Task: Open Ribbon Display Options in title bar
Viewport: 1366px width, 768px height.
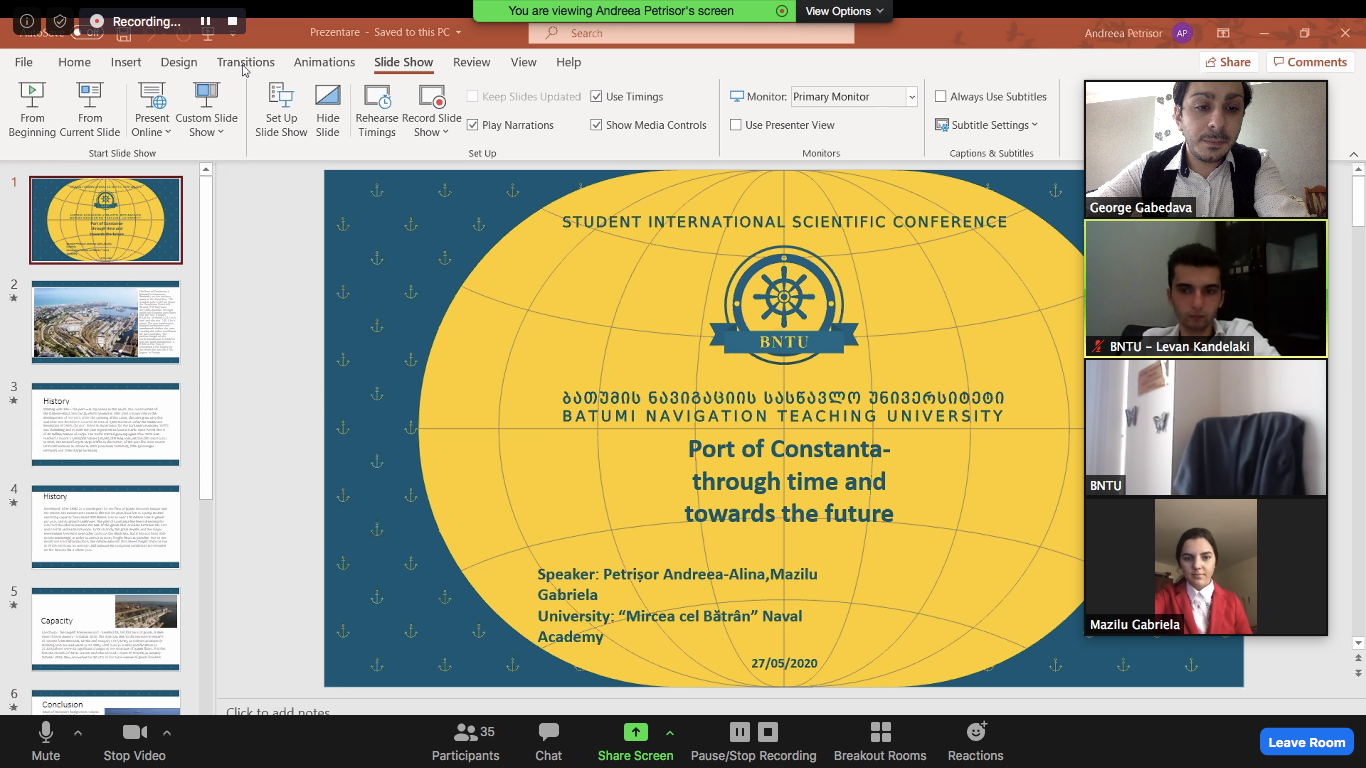Action: click(x=1223, y=33)
